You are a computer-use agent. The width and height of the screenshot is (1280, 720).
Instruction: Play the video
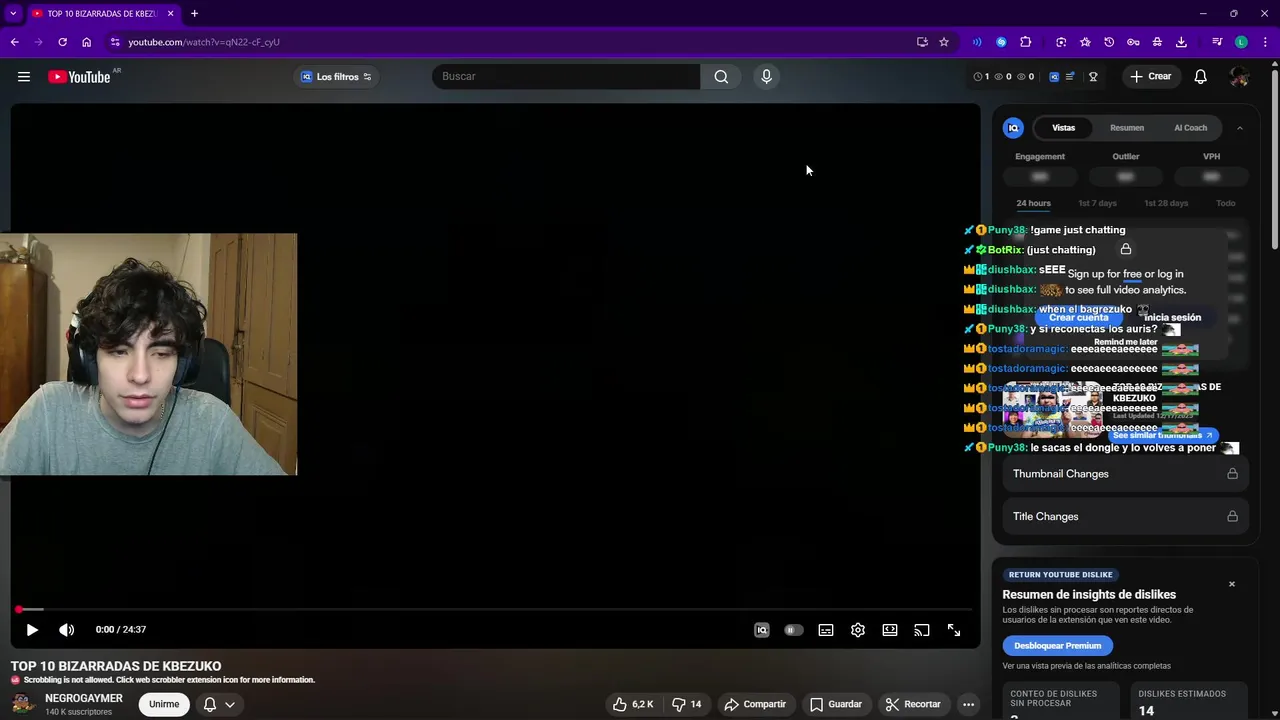[32, 630]
